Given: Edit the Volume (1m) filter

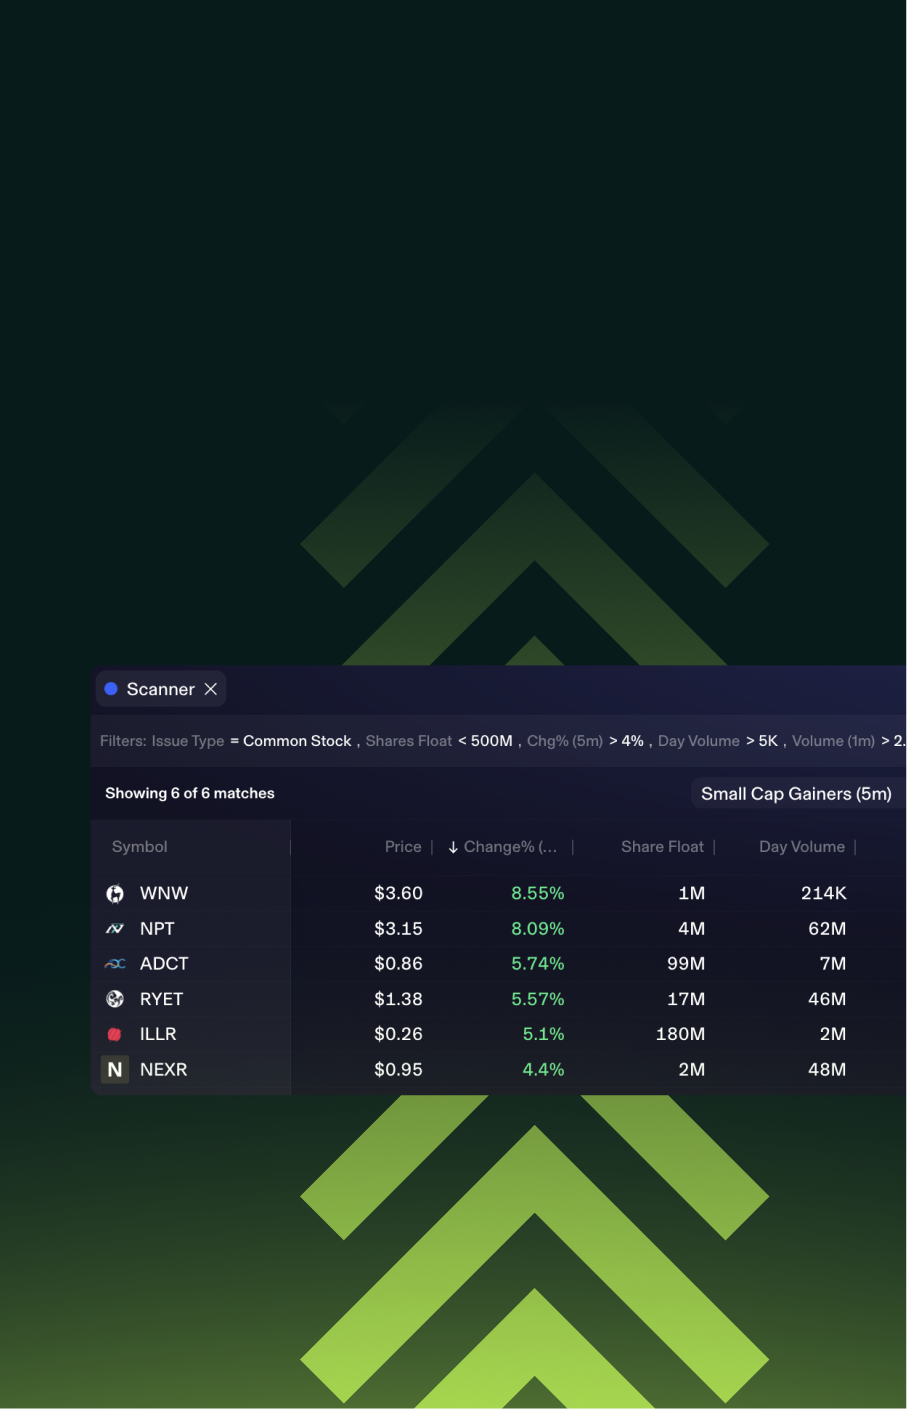Looking at the screenshot, I should pos(849,741).
